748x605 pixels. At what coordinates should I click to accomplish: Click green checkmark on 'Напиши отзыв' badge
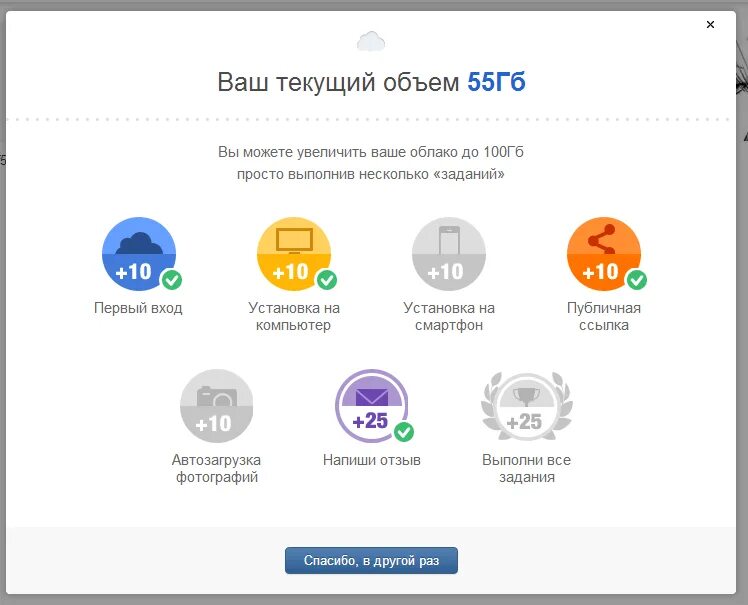pyautogui.click(x=404, y=432)
